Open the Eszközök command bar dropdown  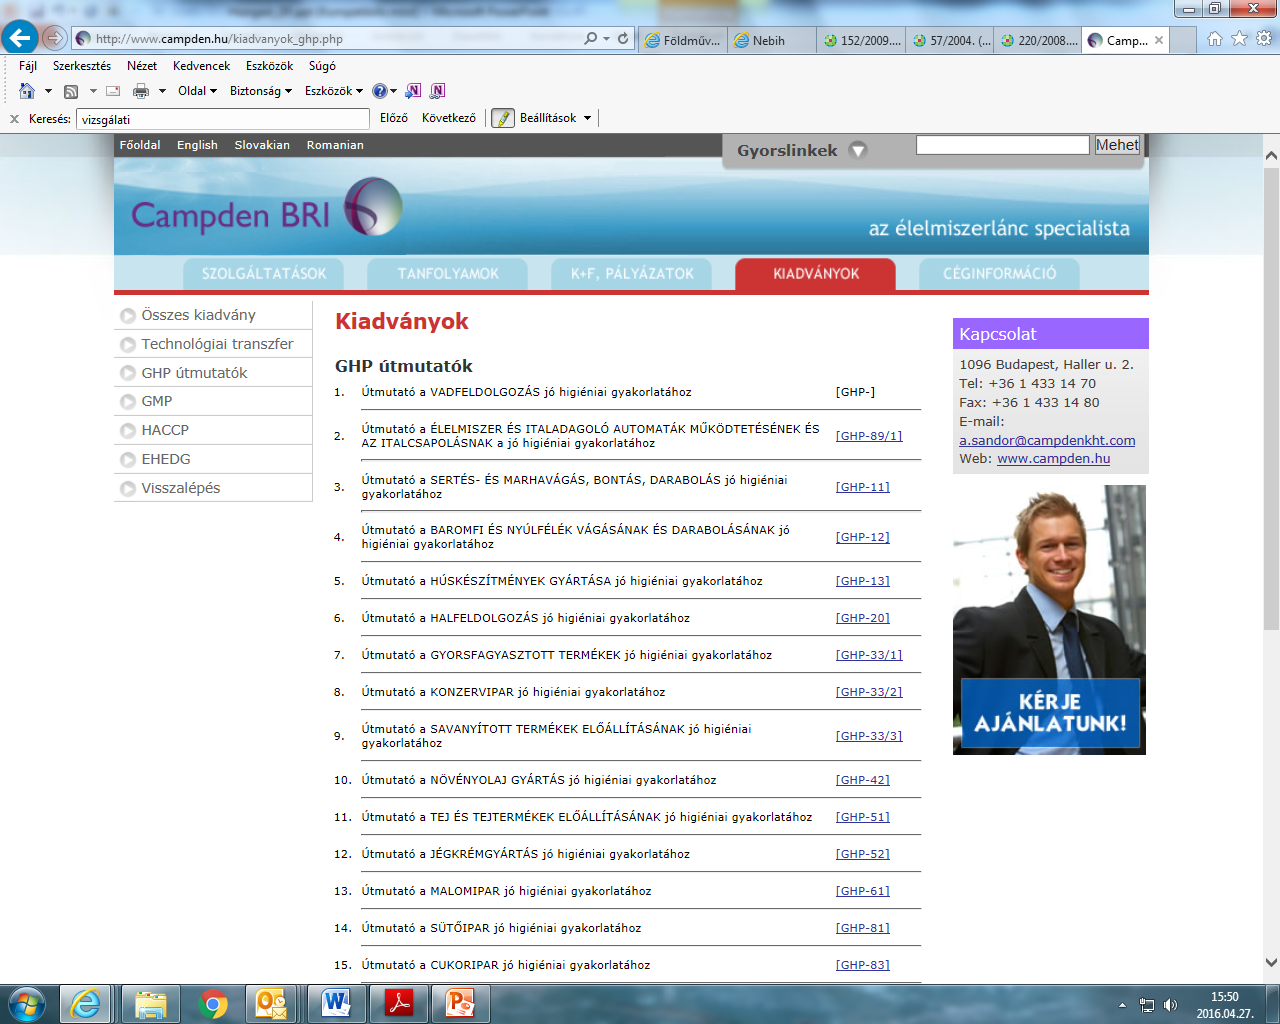click(334, 91)
